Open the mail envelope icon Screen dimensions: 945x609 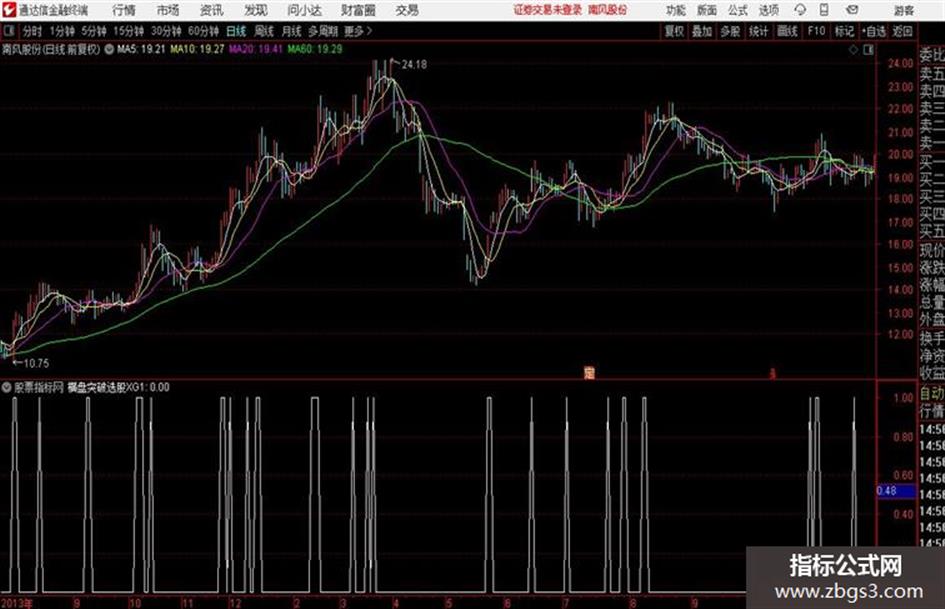(x=852, y=10)
